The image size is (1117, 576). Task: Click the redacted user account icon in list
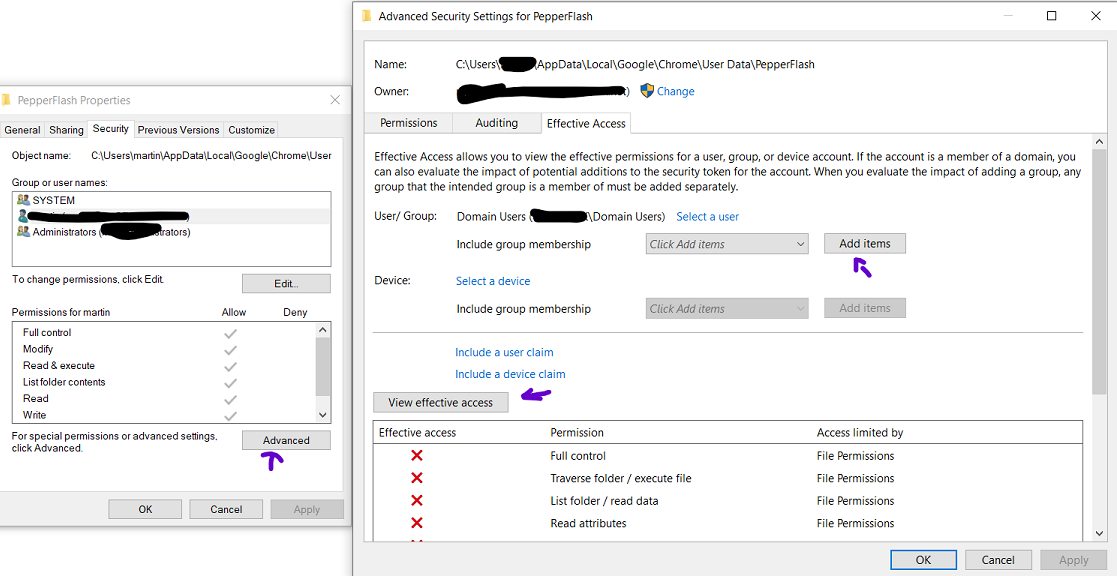(x=23, y=216)
